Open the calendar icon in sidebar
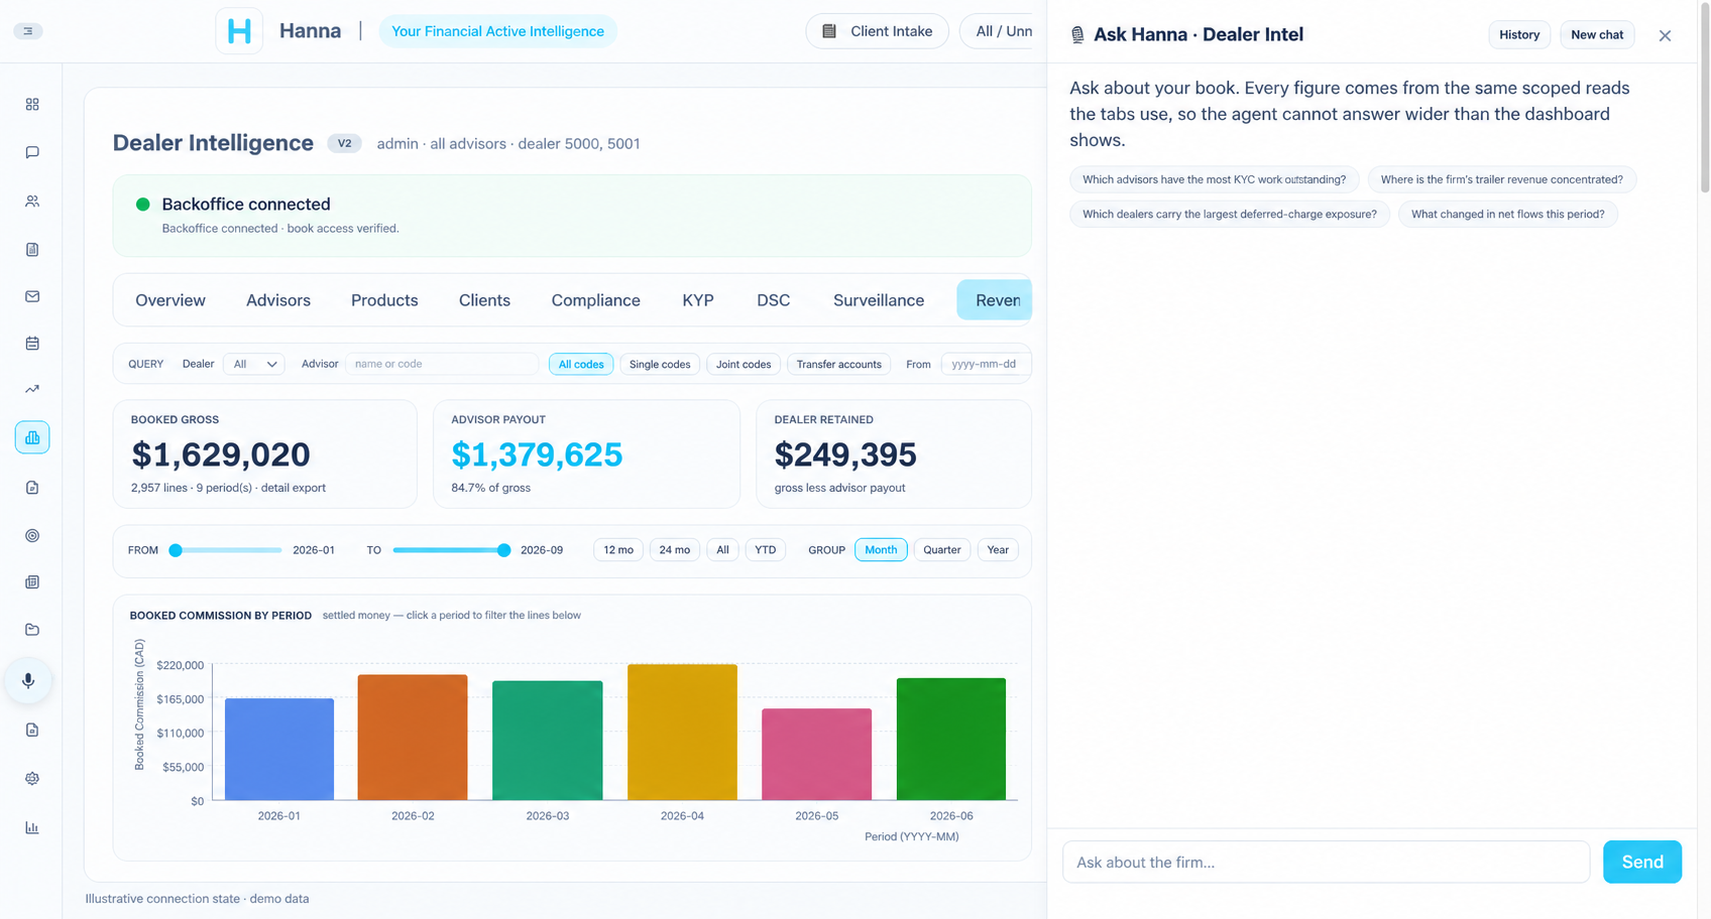This screenshot has height=919, width=1711. click(32, 343)
